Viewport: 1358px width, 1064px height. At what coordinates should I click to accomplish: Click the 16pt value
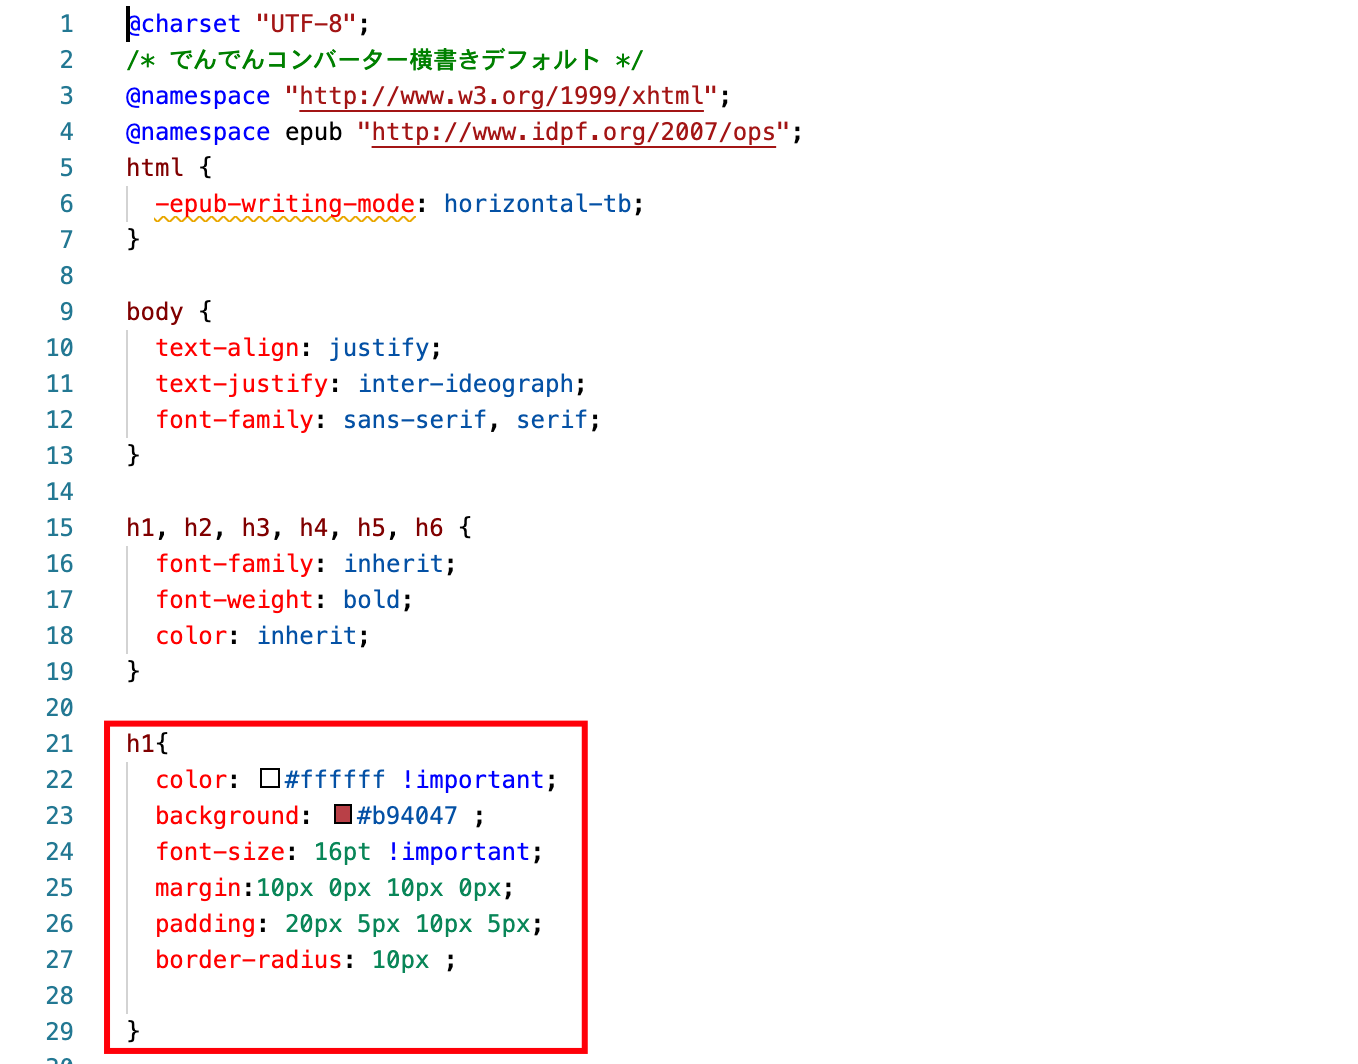[342, 852]
